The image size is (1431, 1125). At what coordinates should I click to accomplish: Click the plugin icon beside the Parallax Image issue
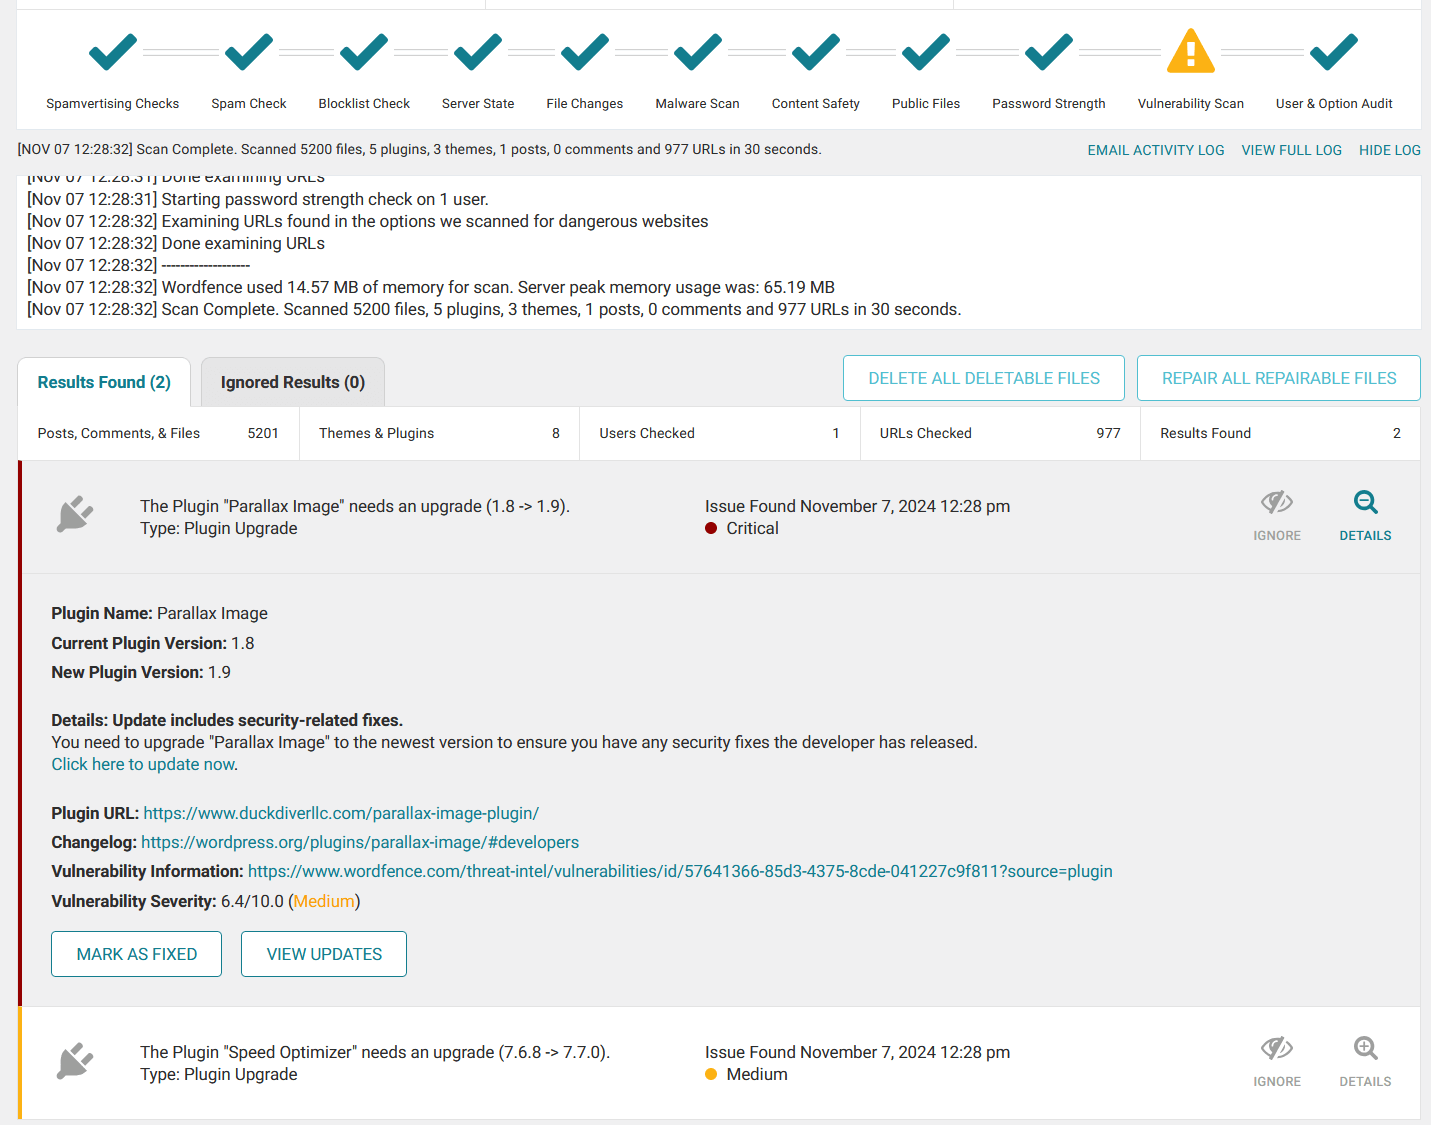[75, 515]
